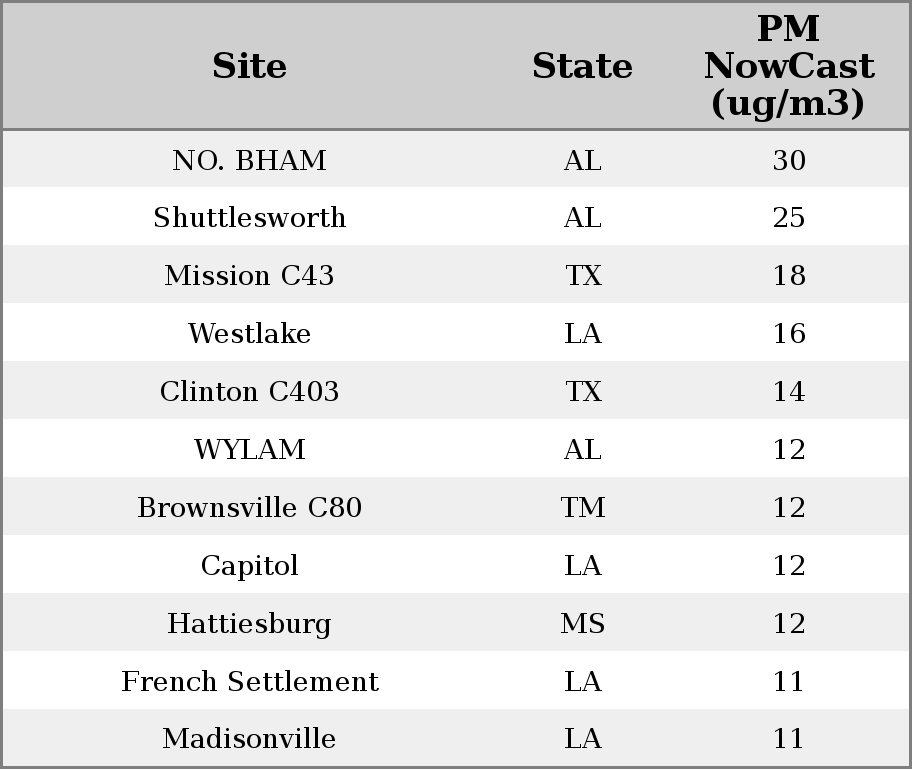Click the Mission C43 site name
The height and width of the screenshot is (769, 912).
tap(249, 276)
